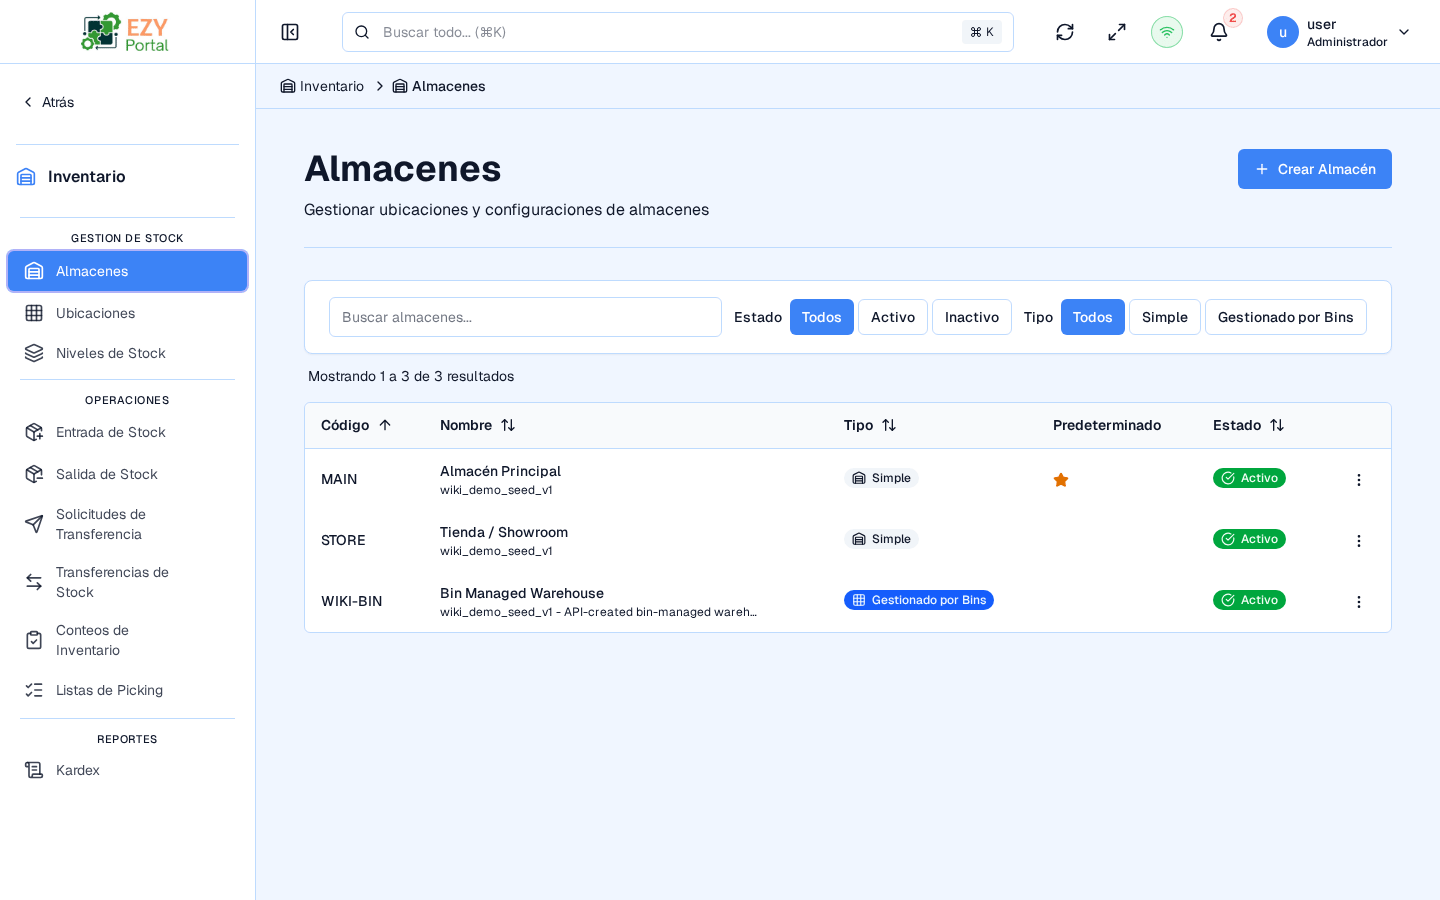Image resolution: width=1440 pixels, height=900 pixels.
Task: Sort table by Tipo column
Action: [870, 425]
